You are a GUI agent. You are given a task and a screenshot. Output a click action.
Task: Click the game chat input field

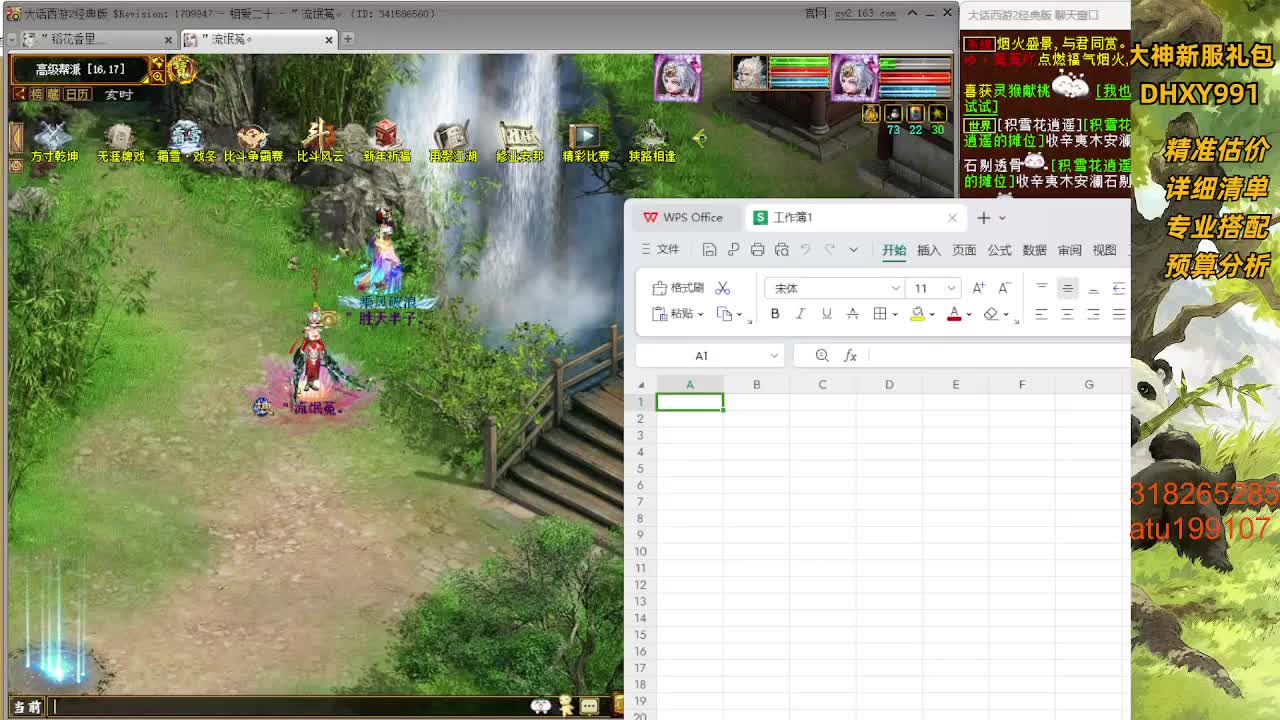290,706
